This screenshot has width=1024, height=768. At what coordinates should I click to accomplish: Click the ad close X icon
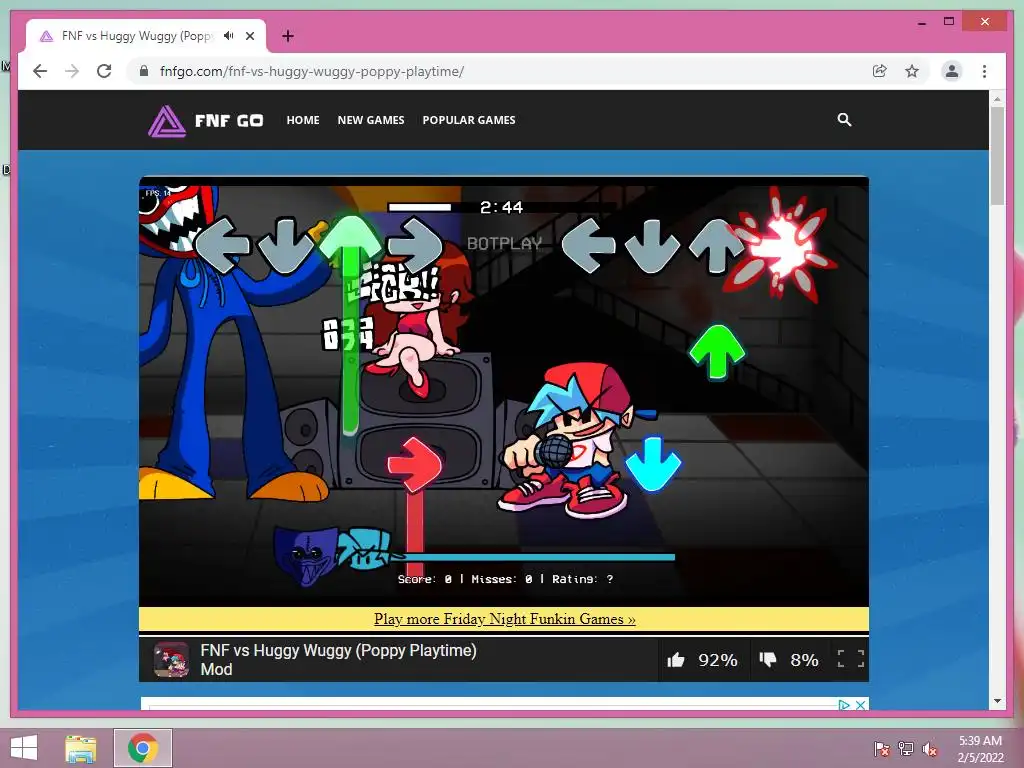(x=861, y=705)
